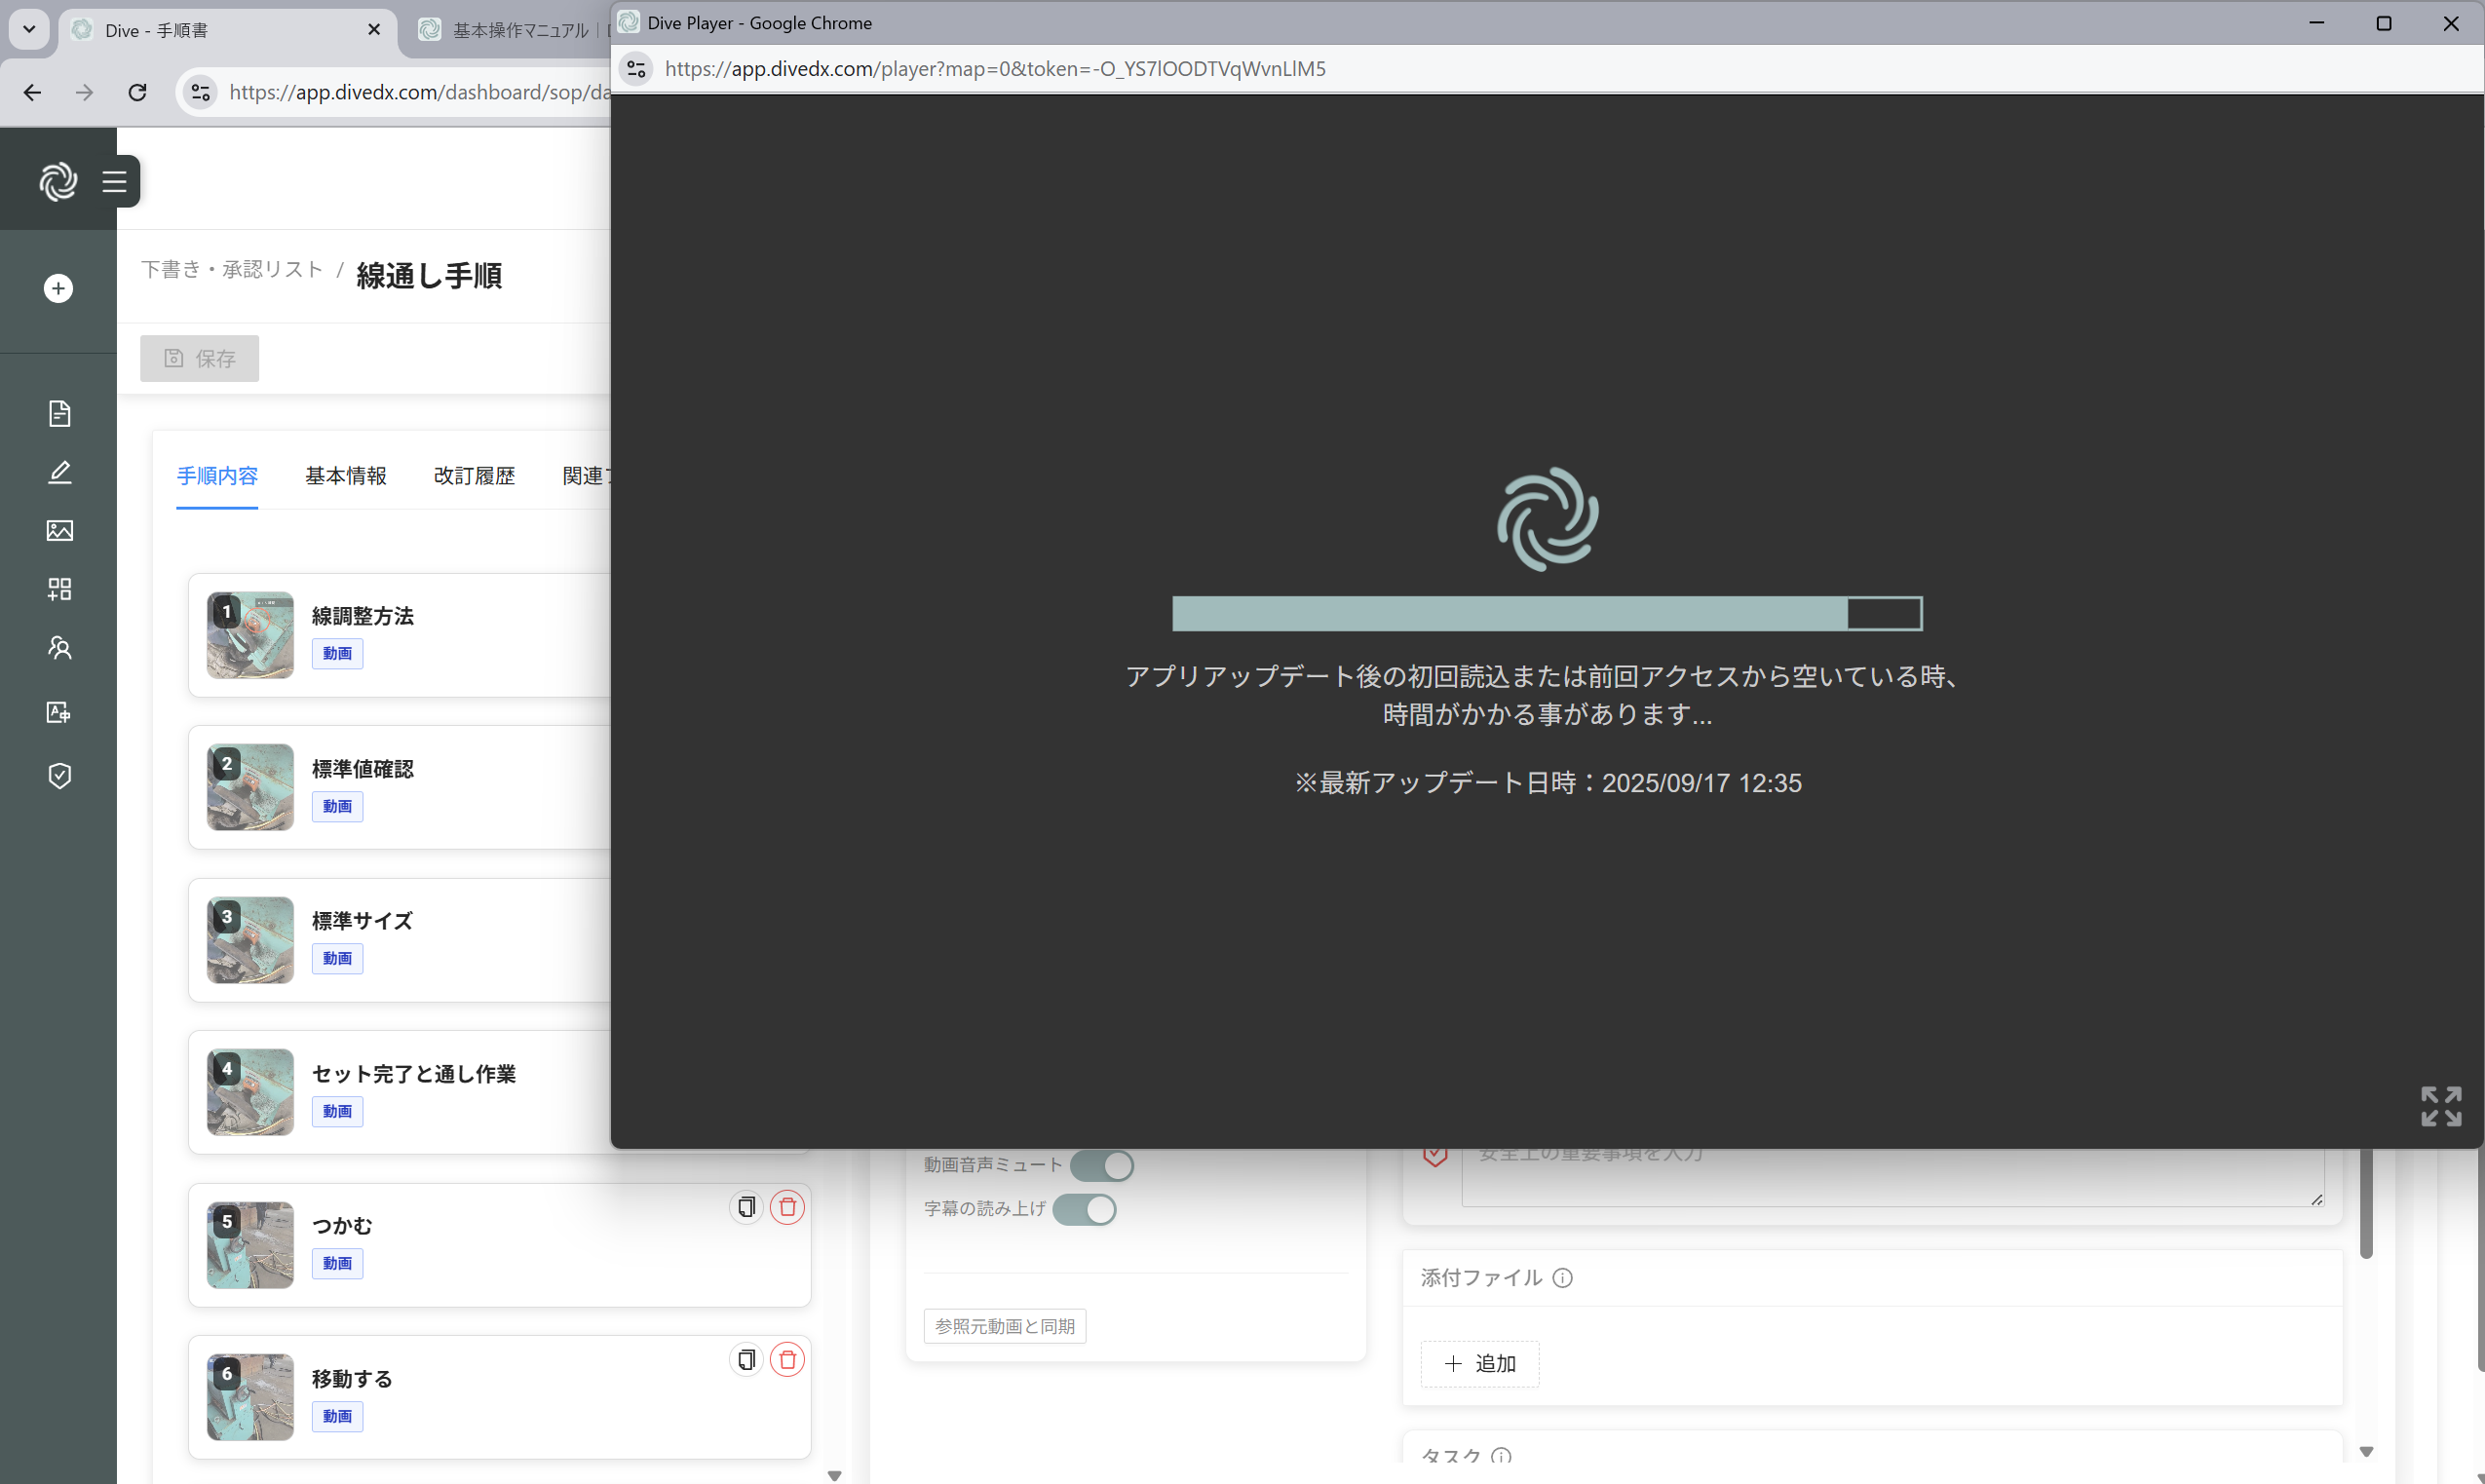The image size is (2485, 1484).
Task: Toggle 動画音声ミュート switch
Action: tap(1101, 1165)
